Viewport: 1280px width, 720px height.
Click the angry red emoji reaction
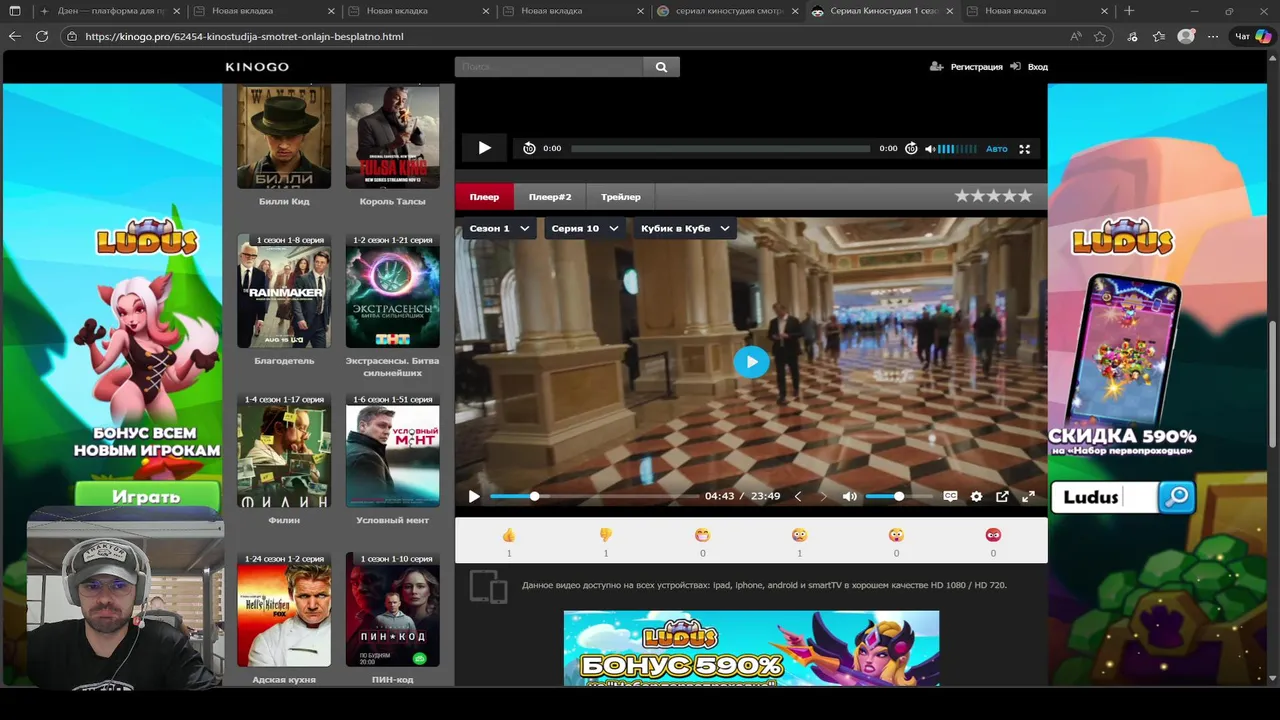pos(993,535)
